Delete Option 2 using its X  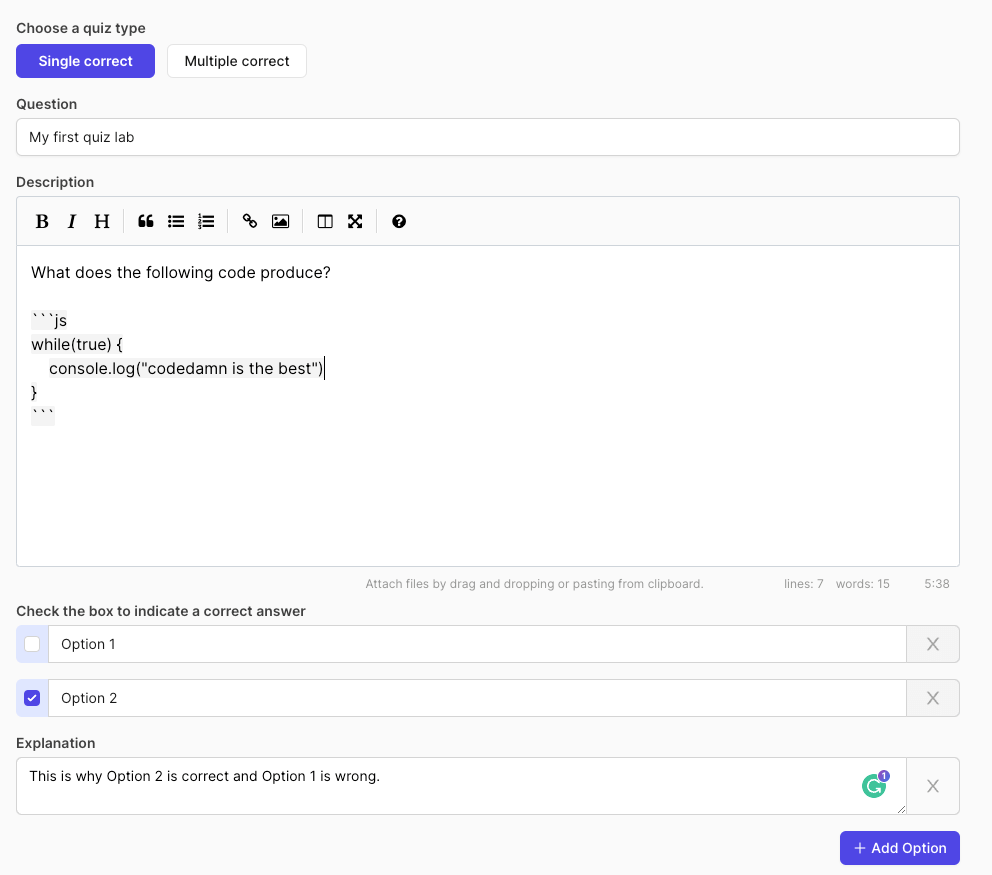point(933,698)
